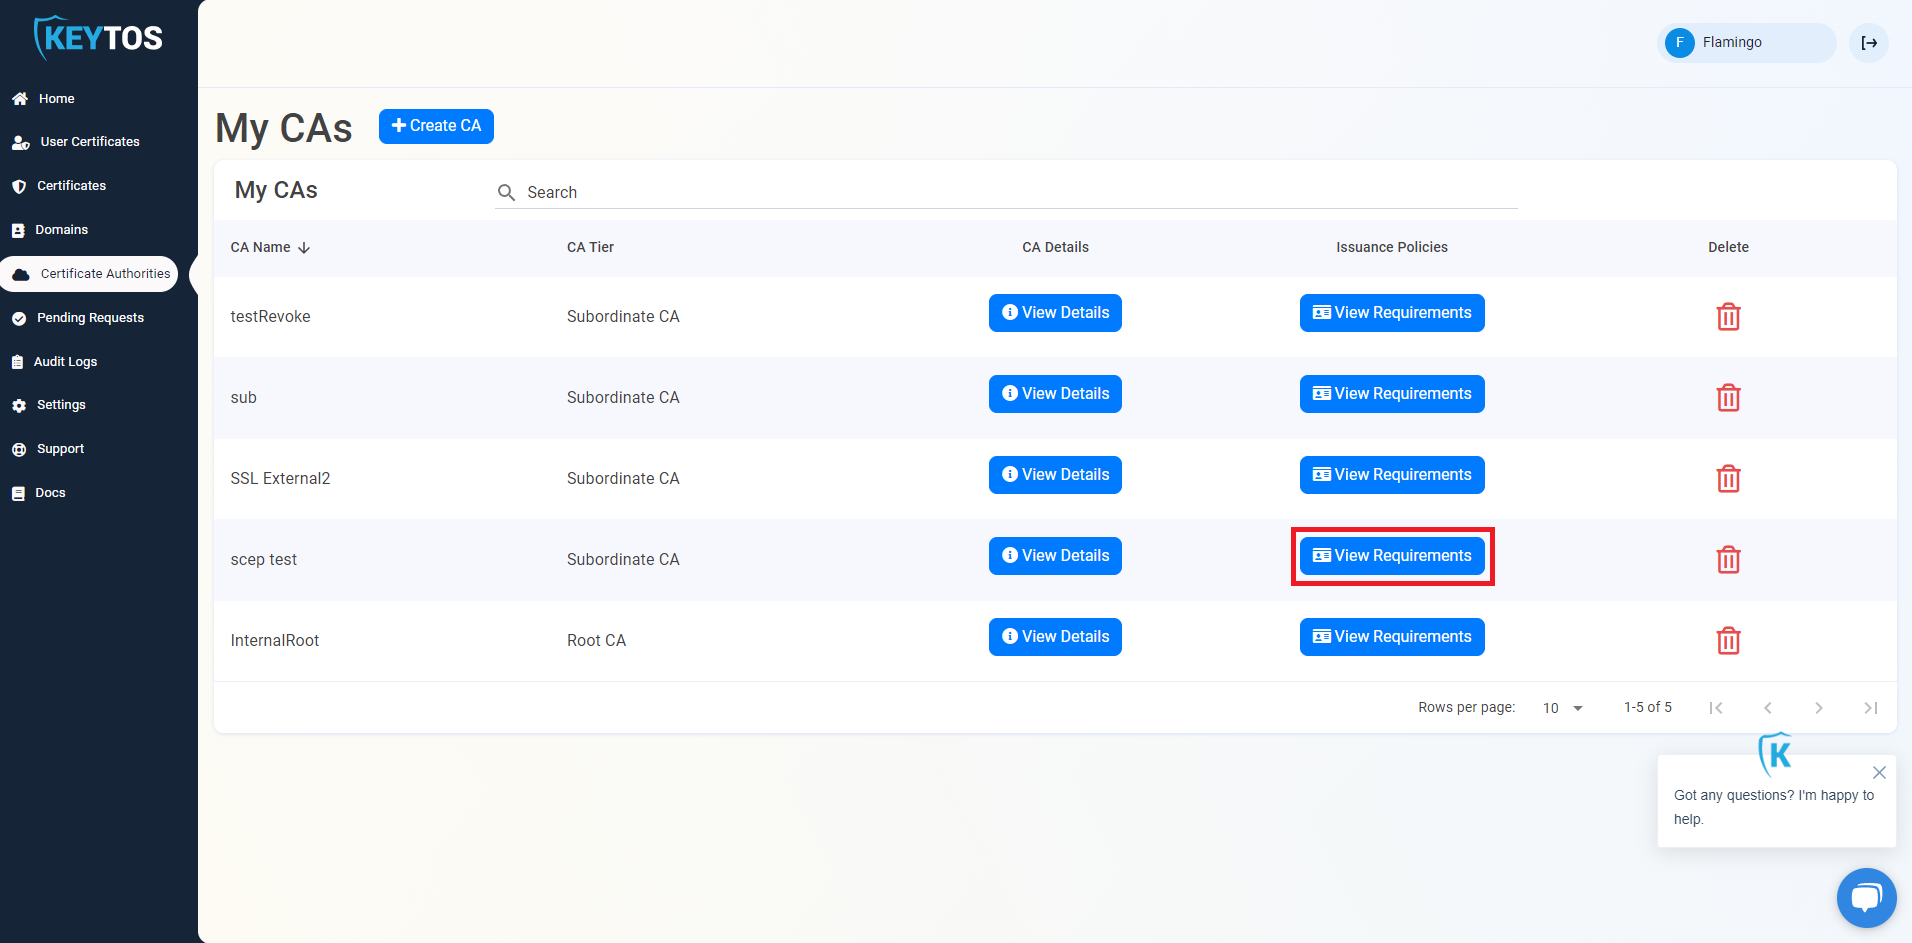This screenshot has width=1912, height=943.
Task: Delete the testRevoke CA
Action: click(x=1728, y=317)
